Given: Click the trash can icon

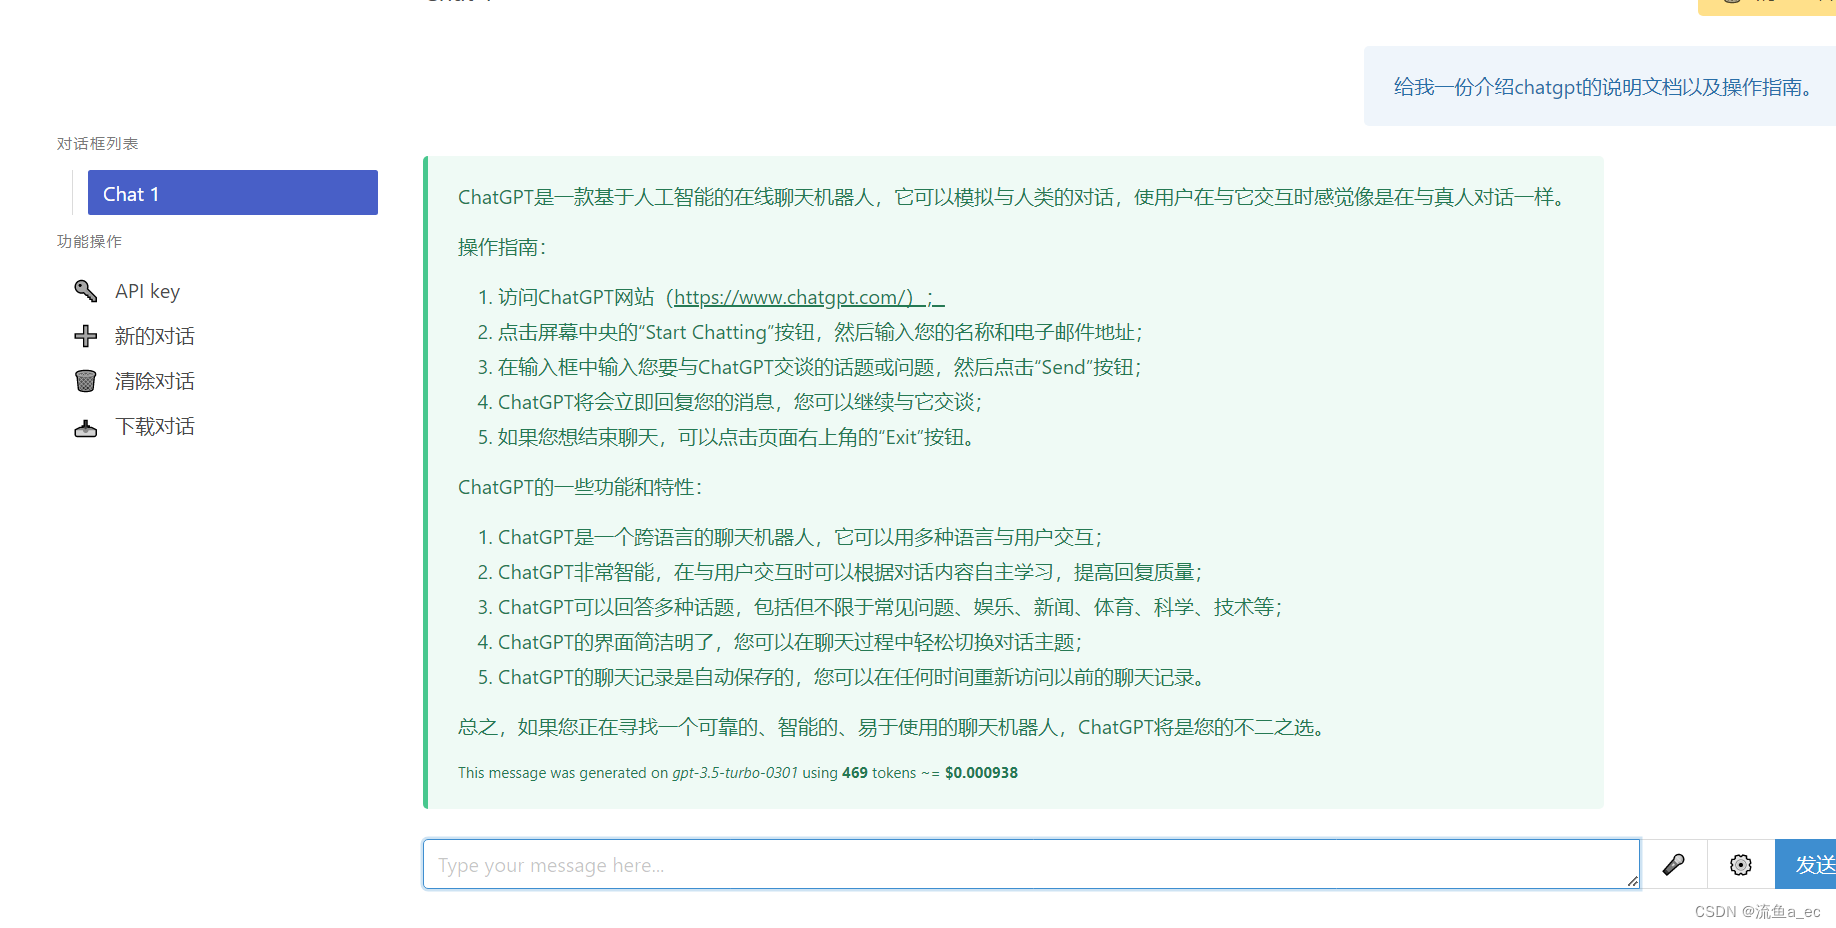Looking at the screenshot, I should click(86, 381).
